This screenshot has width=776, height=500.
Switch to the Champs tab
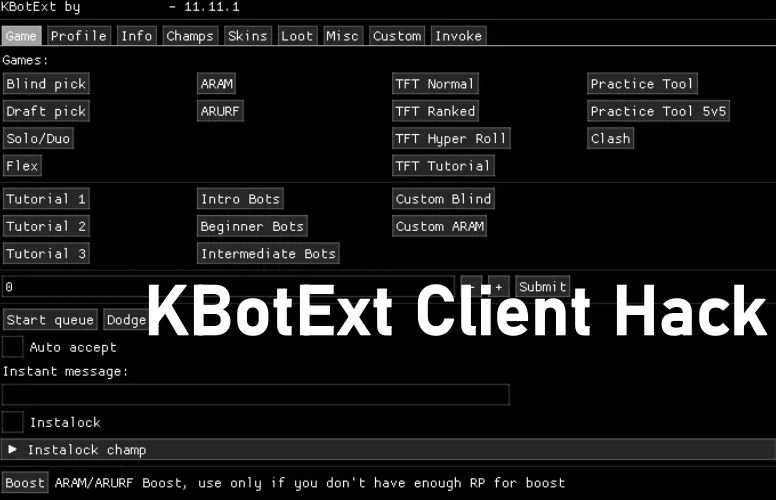click(x=190, y=36)
